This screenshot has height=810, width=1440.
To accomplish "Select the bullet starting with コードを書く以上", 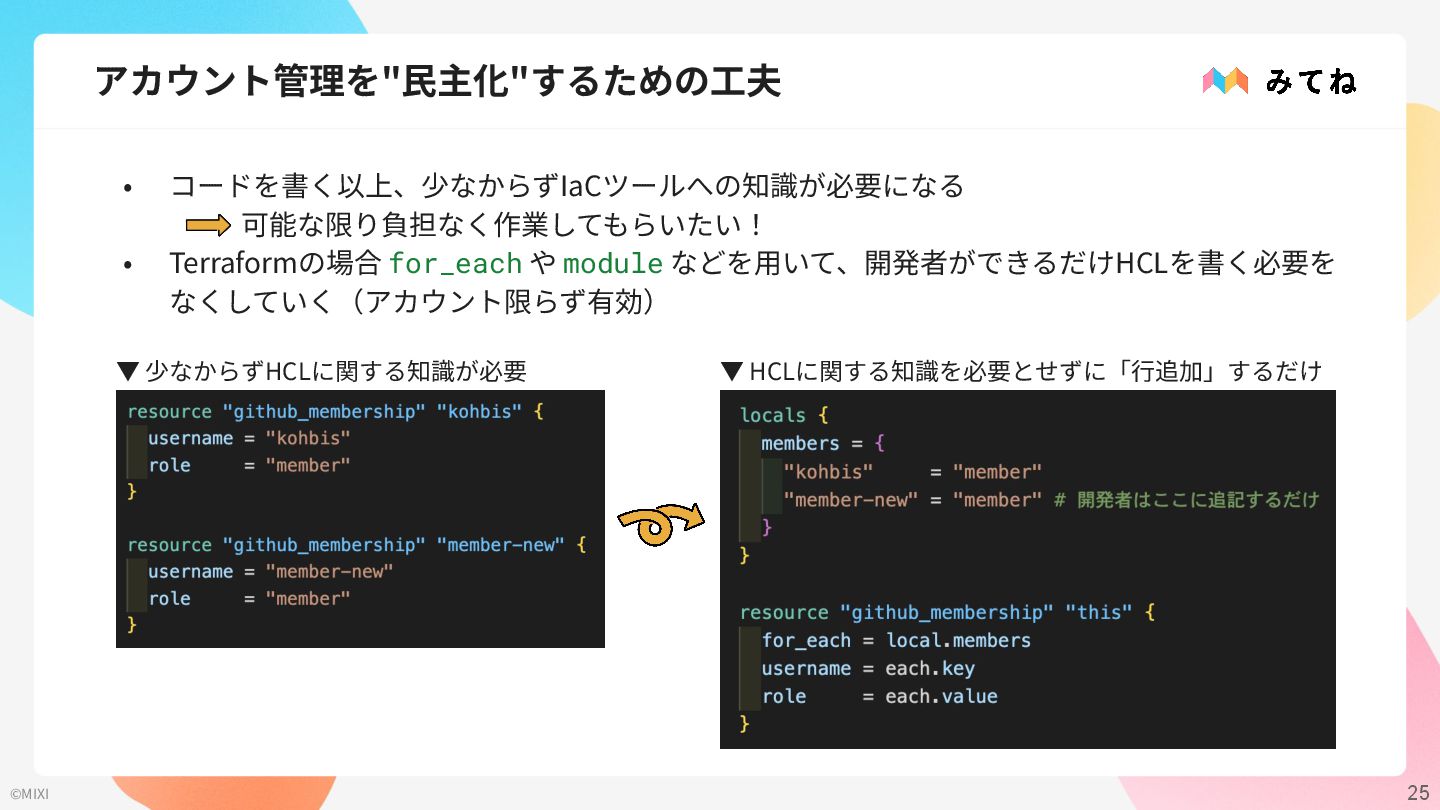I will point(567,186).
